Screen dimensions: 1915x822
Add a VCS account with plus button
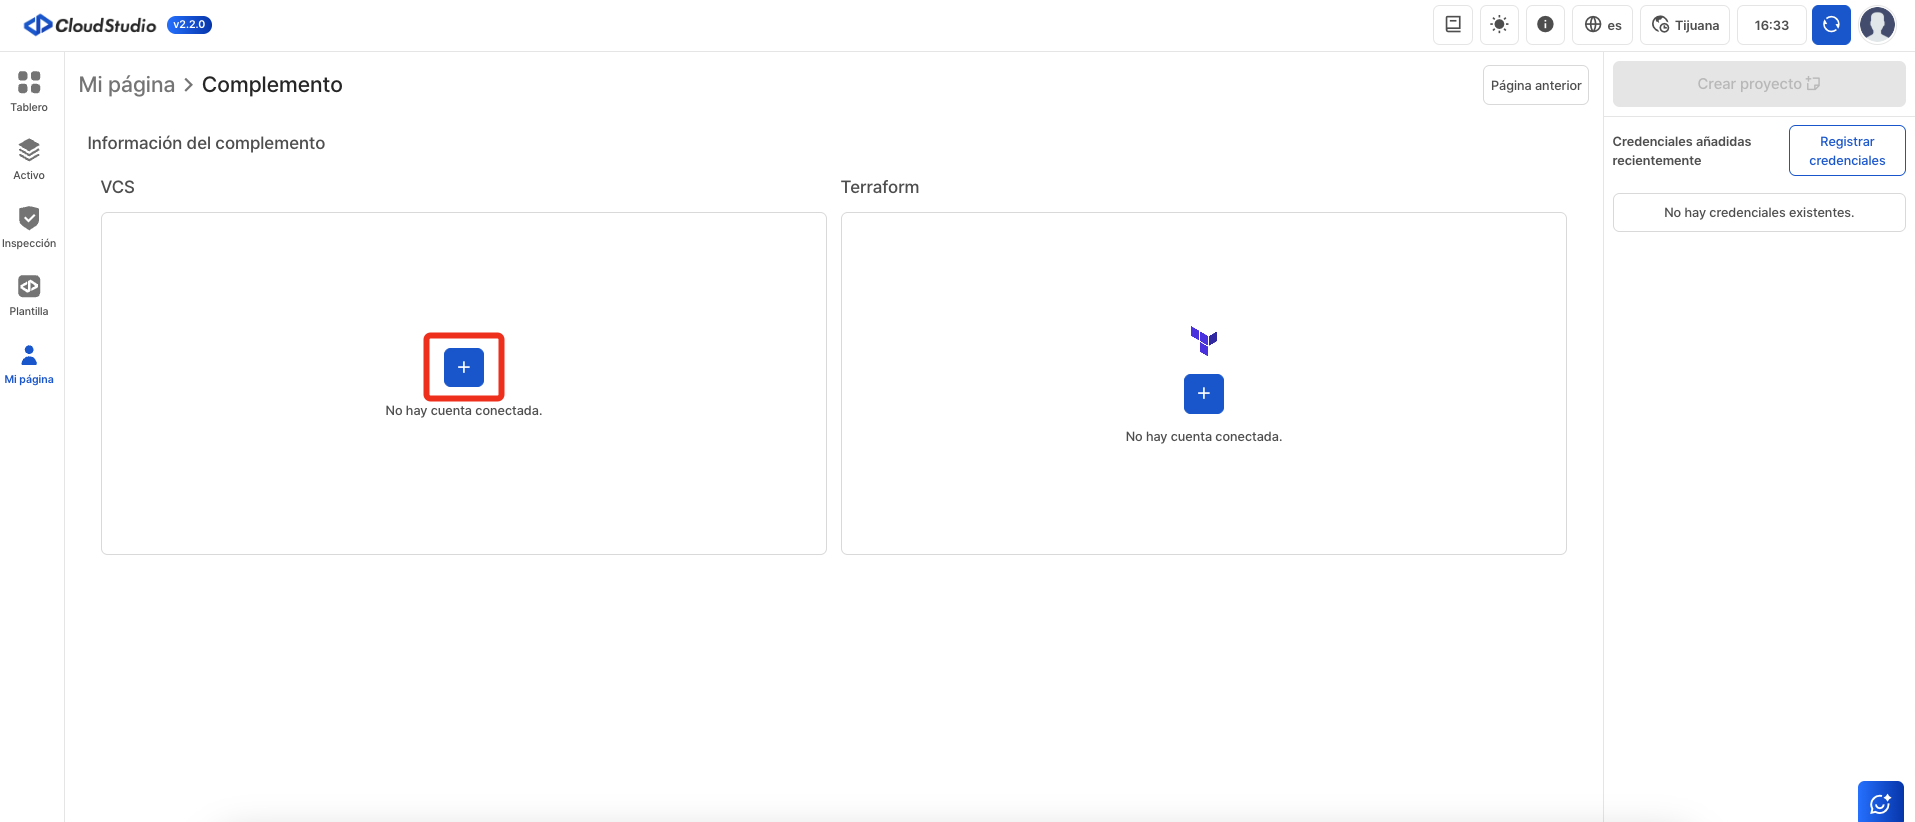pos(464,367)
